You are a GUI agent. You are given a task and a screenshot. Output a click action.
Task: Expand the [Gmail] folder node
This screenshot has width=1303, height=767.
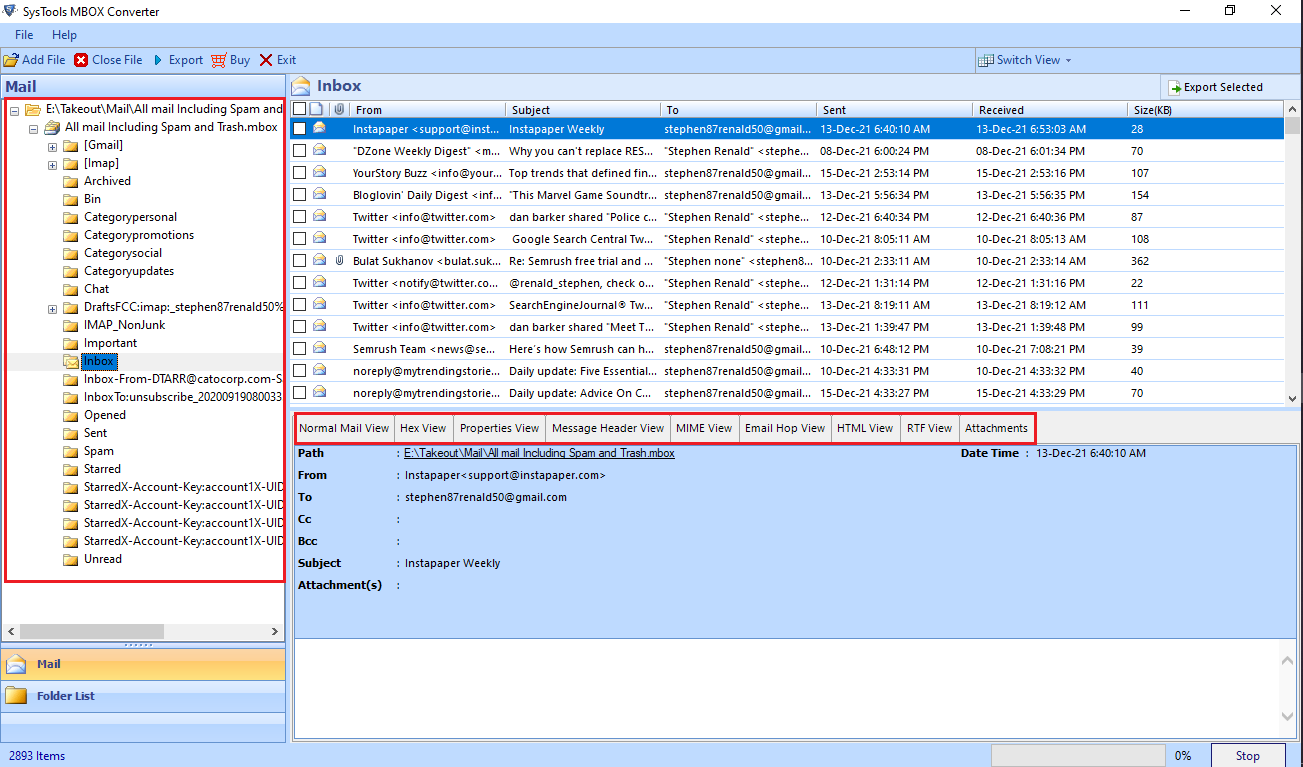pos(52,146)
